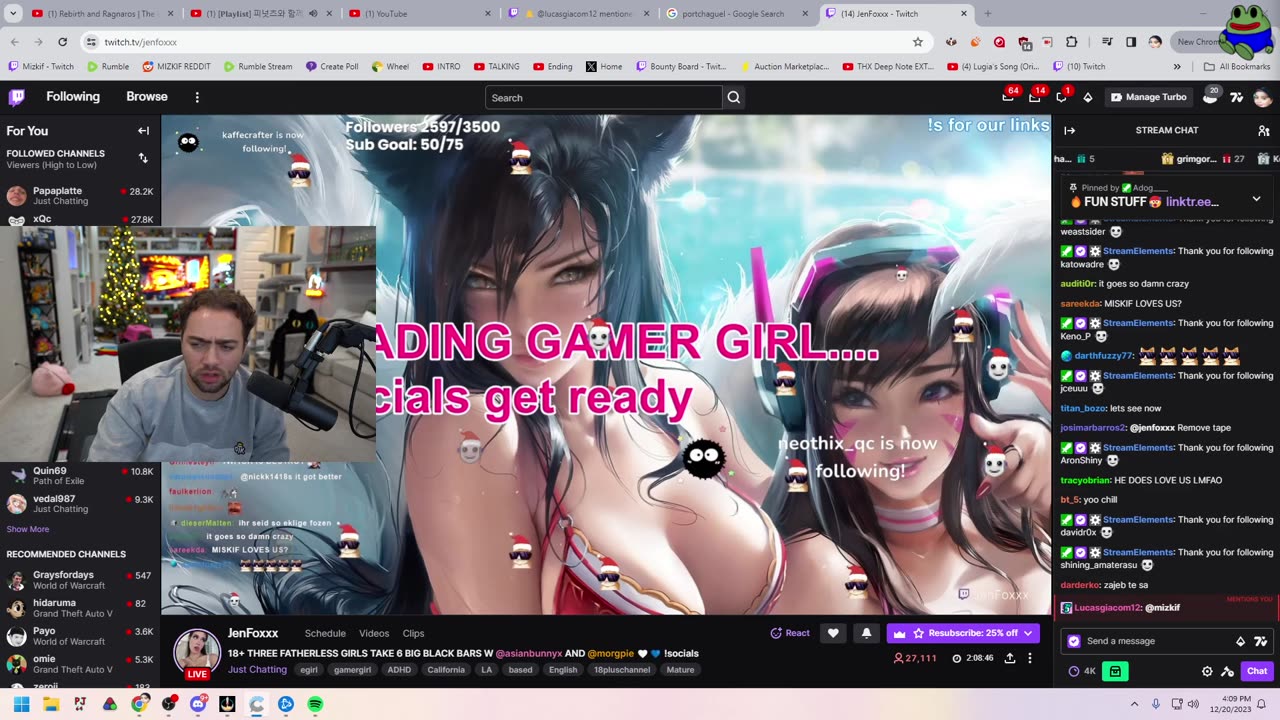Open whispers icon with 1 badge

[x=1062, y=97]
